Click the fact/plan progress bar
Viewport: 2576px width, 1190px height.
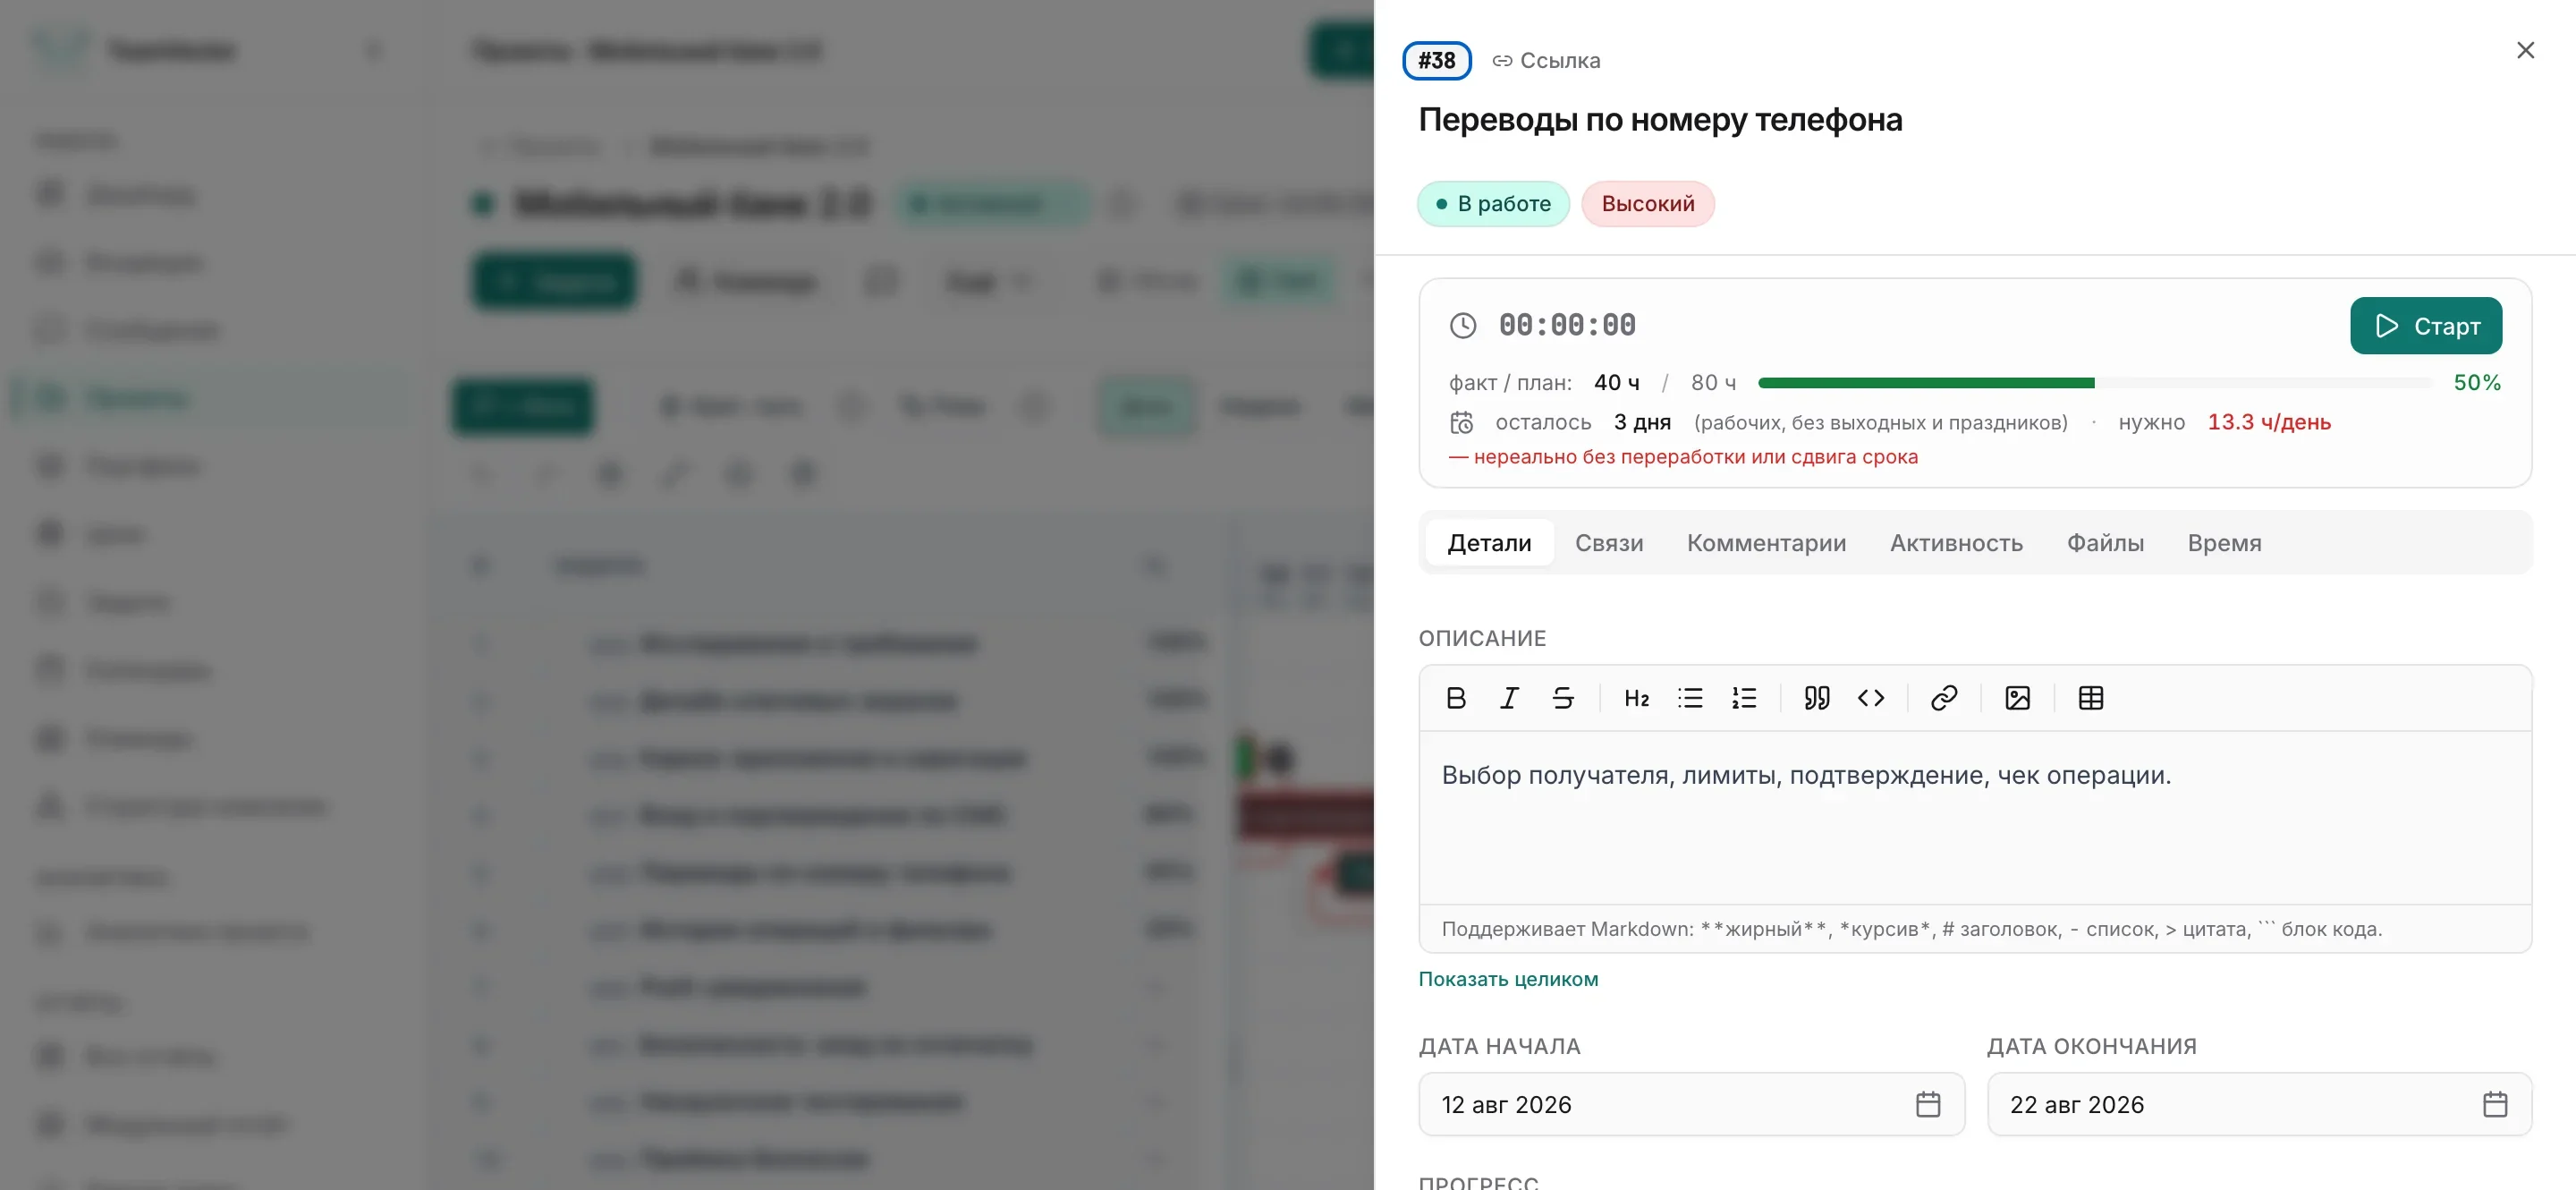pyautogui.click(x=2094, y=383)
